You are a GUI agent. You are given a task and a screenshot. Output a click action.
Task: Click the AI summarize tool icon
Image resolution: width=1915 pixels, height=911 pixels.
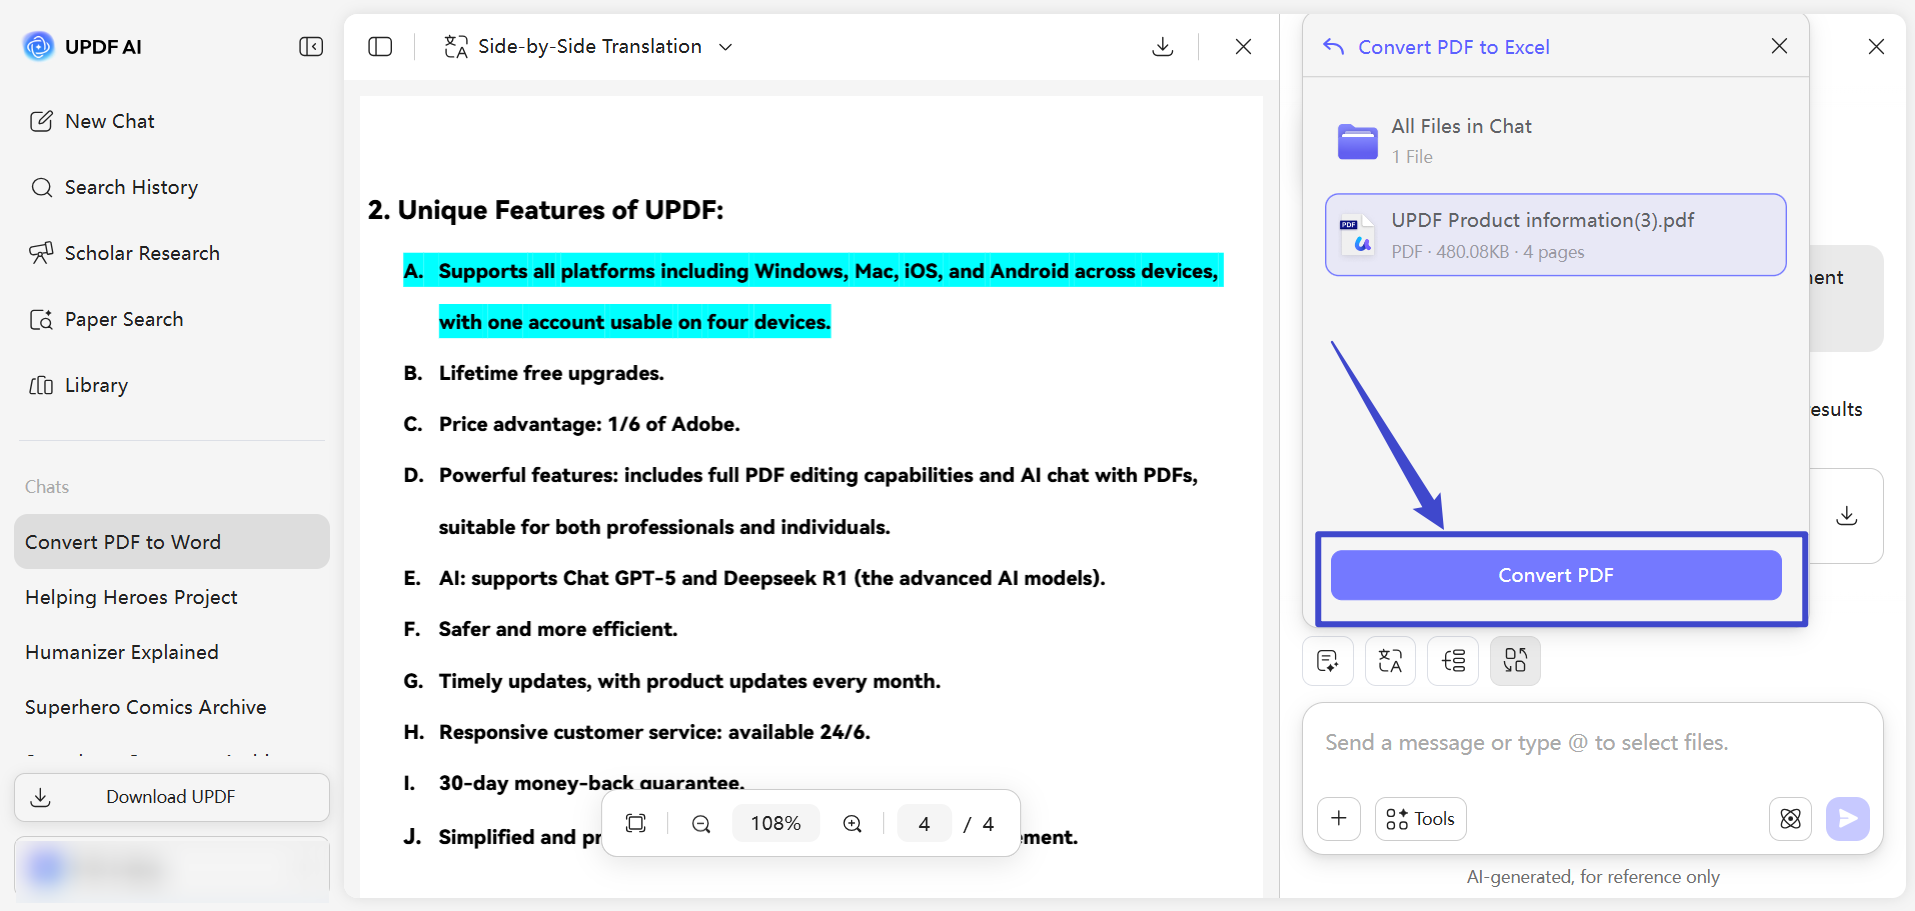1328,661
